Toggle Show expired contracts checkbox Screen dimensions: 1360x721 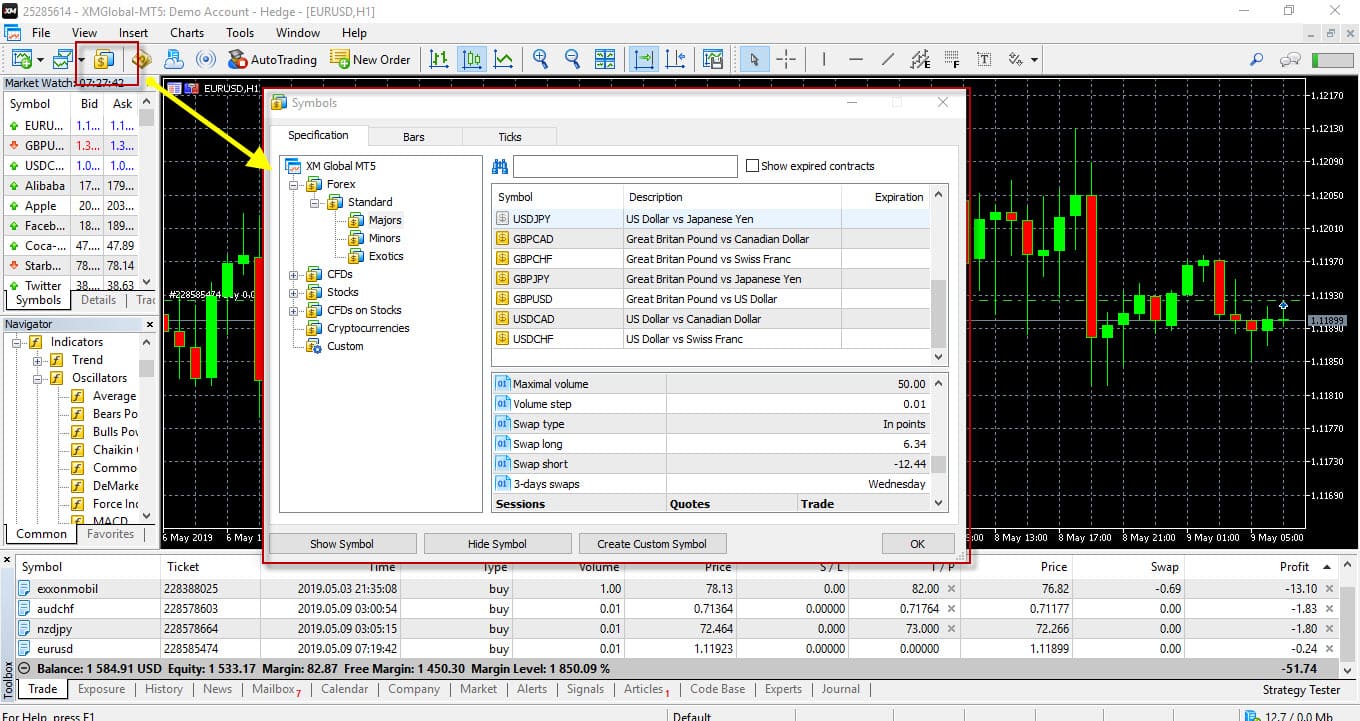point(753,166)
